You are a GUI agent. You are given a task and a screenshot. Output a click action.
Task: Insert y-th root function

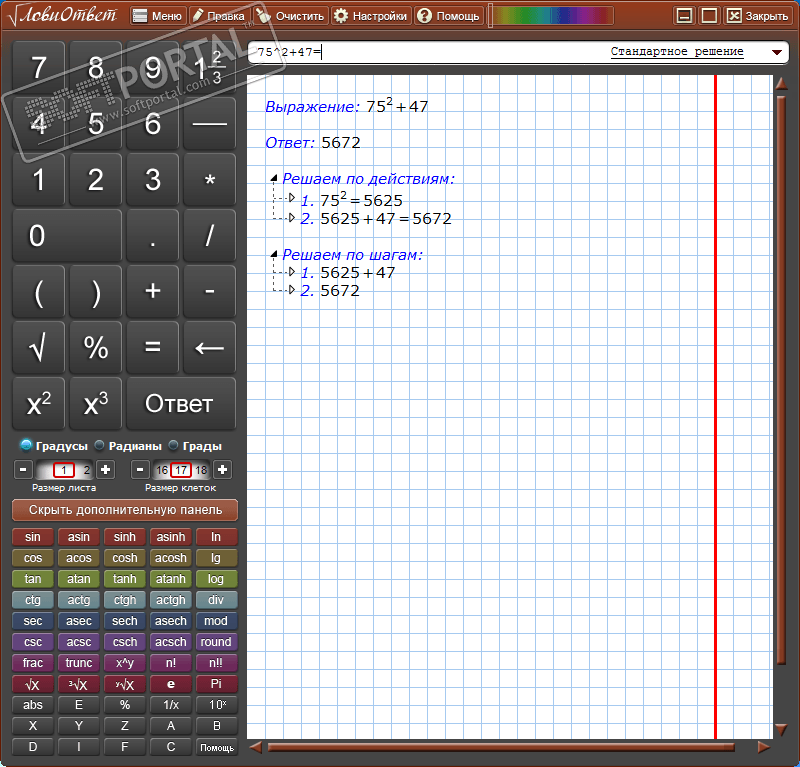(x=124, y=684)
